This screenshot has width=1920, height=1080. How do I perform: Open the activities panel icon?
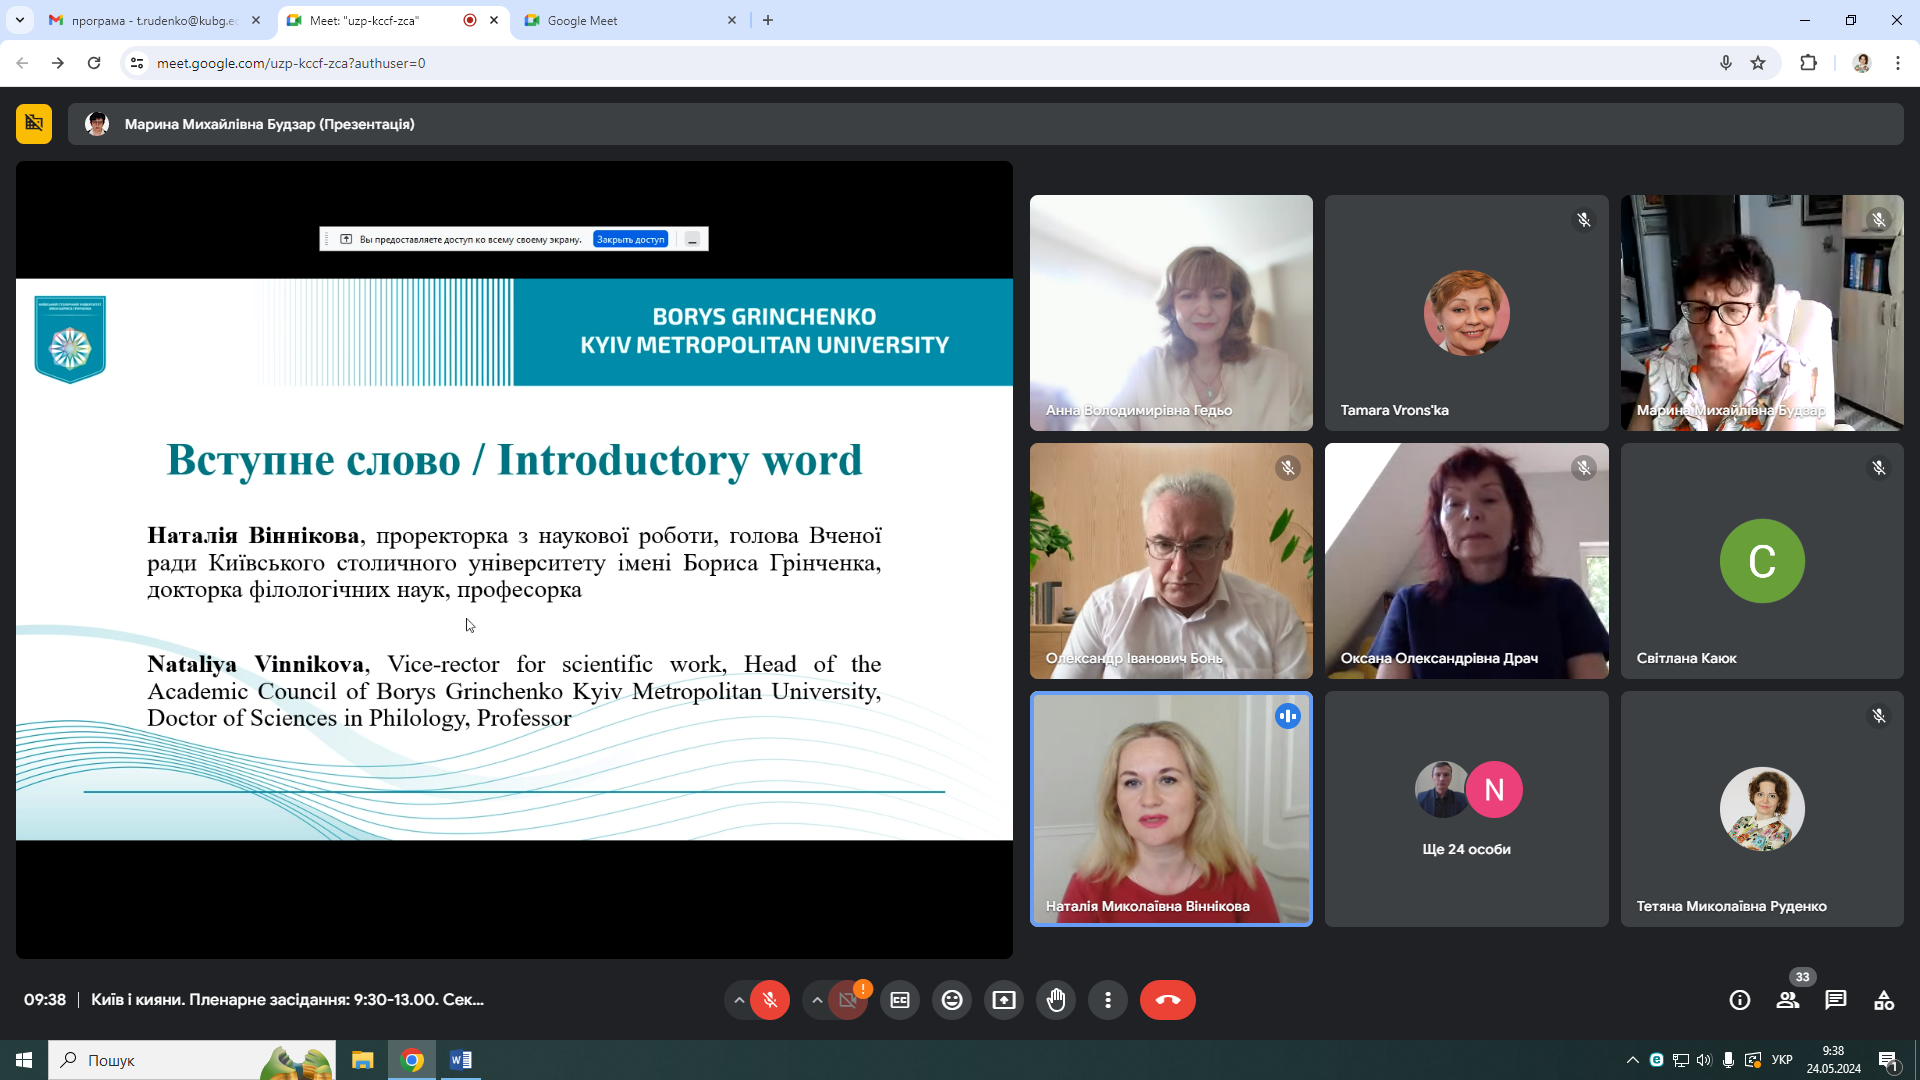pos(1884,1000)
